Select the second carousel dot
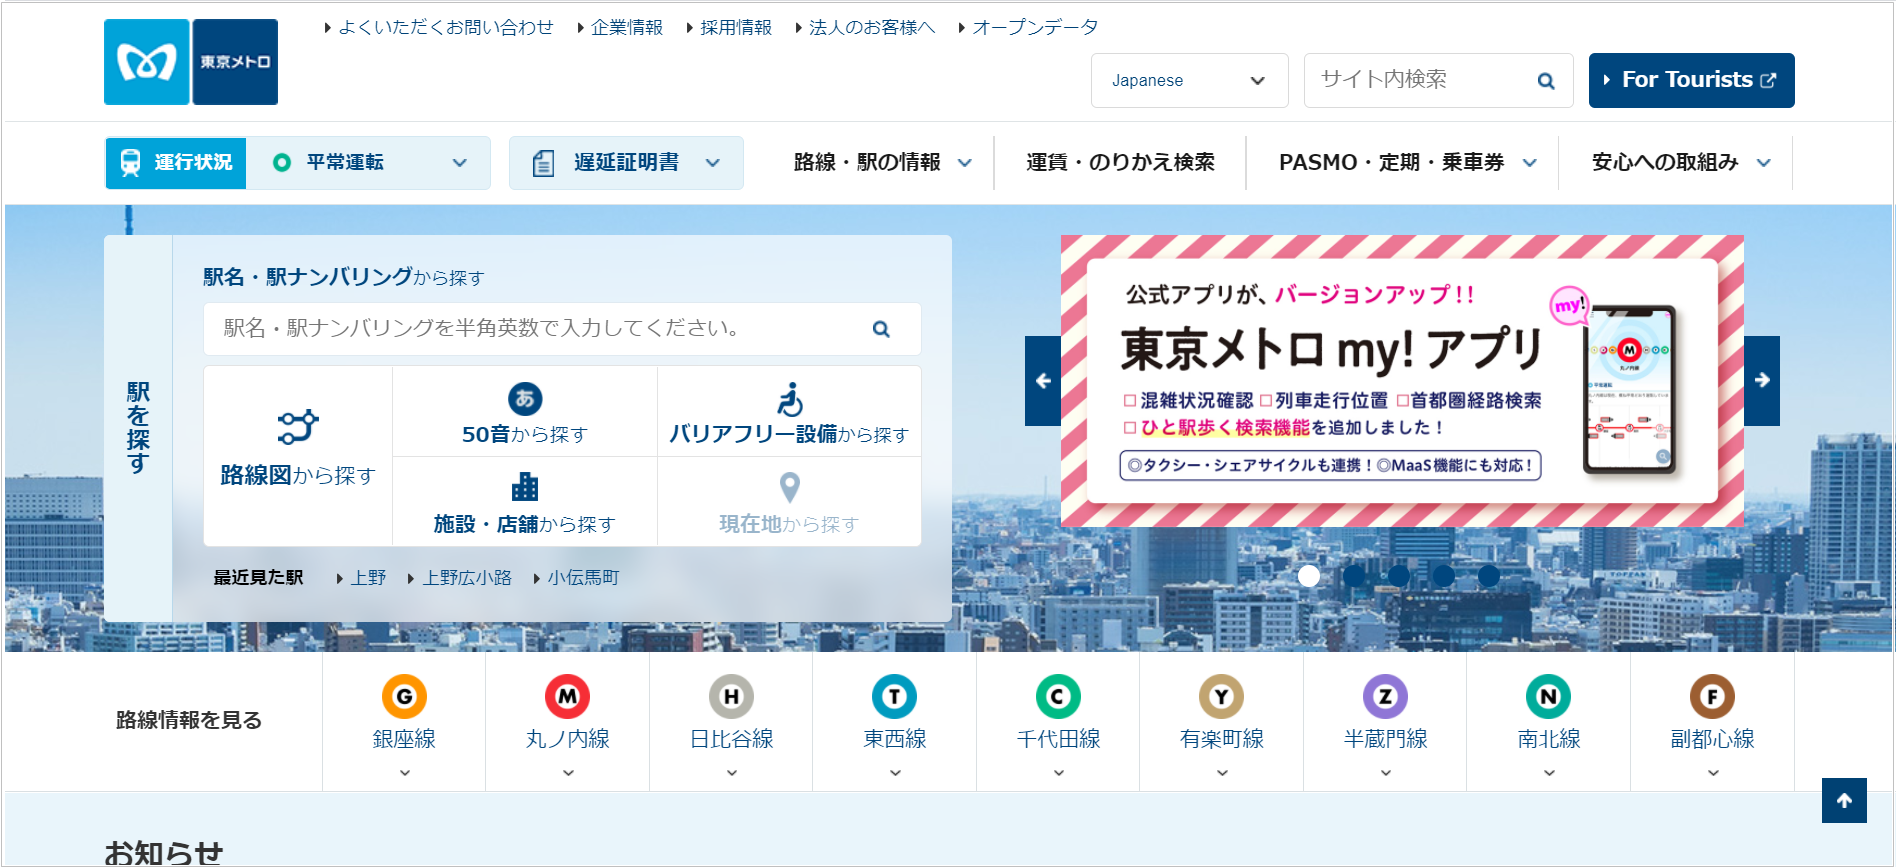 pyautogui.click(x=1354, y=576)
